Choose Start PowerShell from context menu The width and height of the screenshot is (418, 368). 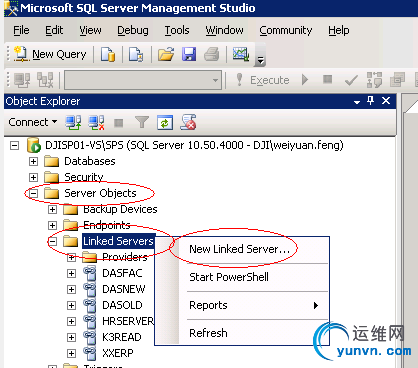pyautogui.click(x=229, y=277)
